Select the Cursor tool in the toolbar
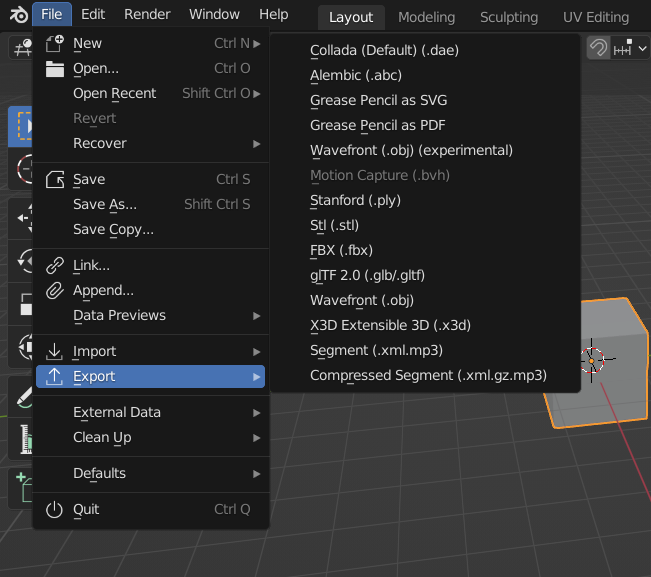The height and width of the screenshot is (577, 651). coord(21,169)
